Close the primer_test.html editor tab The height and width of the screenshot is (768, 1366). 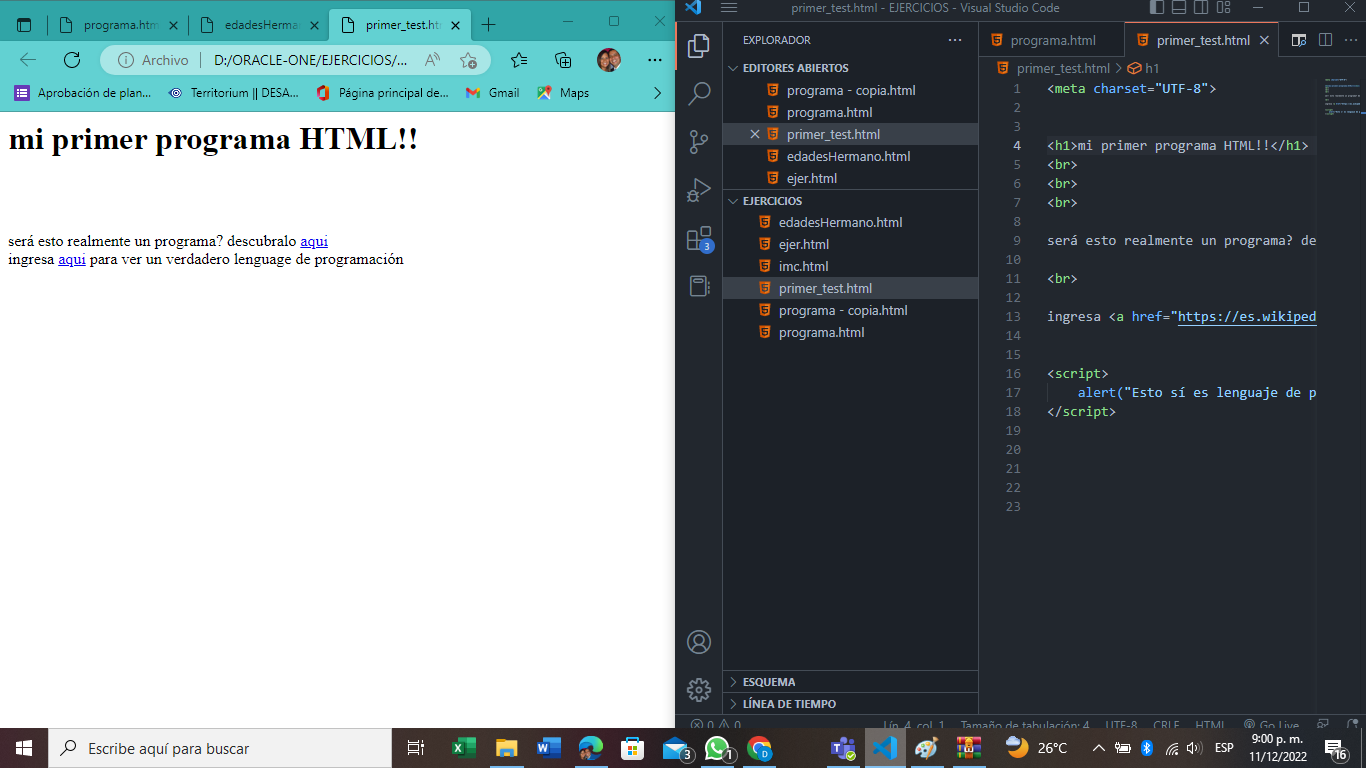pos(1264,41)
